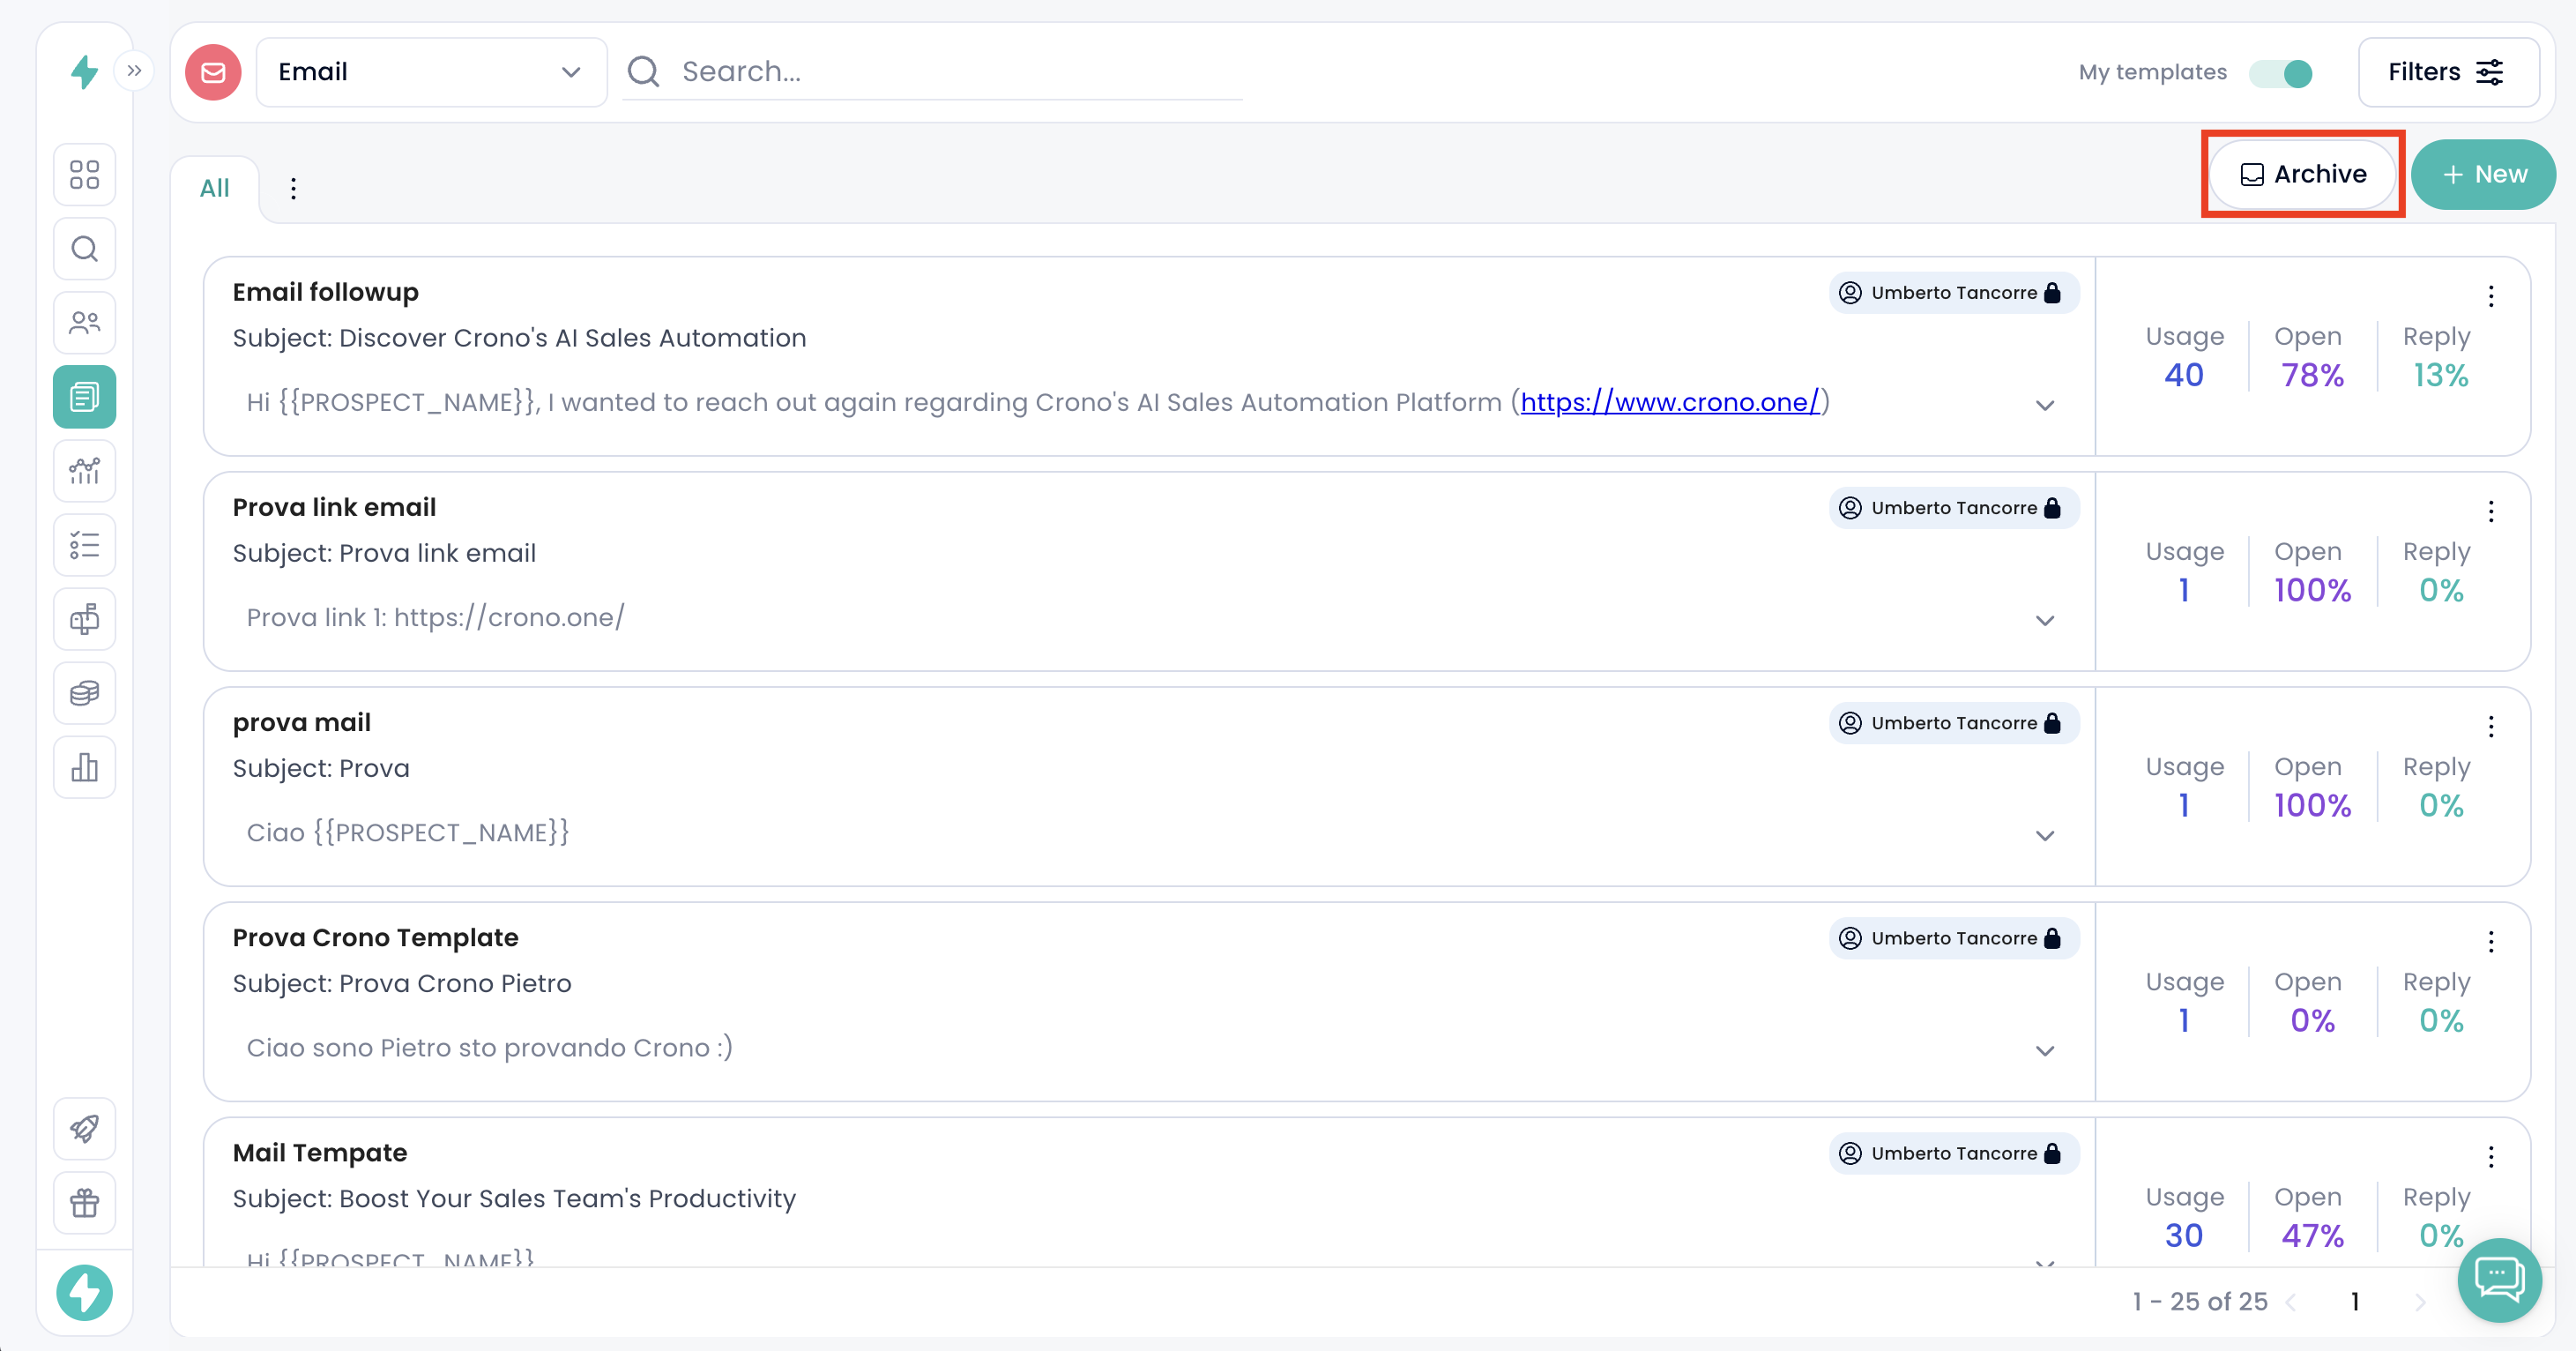The image size is (2576, 1351).
Task: Open the contacts people icon in sidebar
Action: pos(84,323)
